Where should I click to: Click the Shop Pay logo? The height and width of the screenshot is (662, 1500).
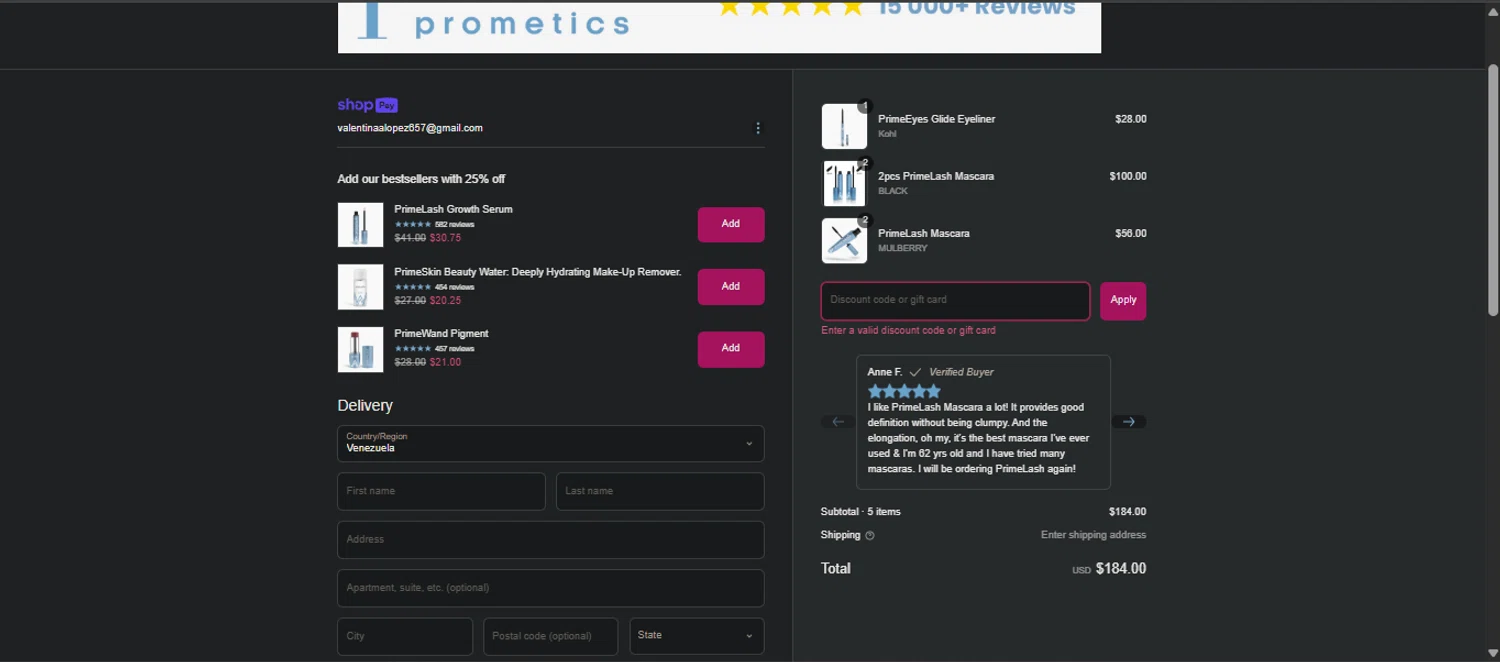point(367,105)
